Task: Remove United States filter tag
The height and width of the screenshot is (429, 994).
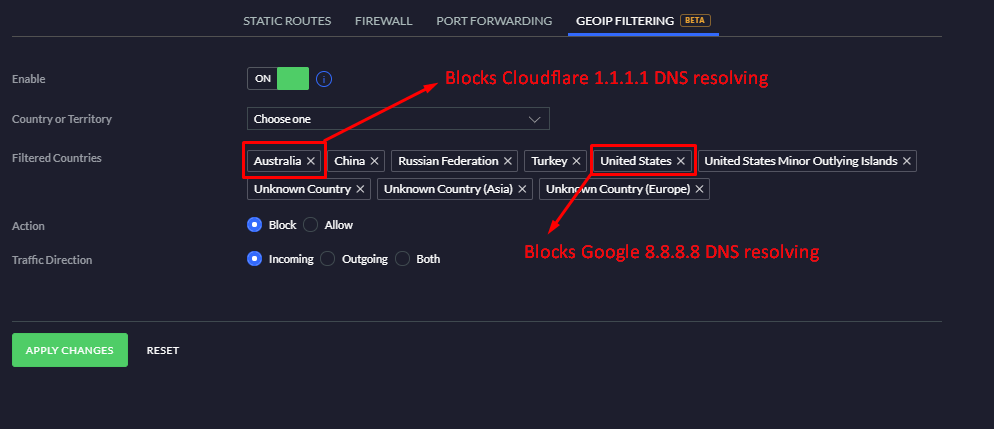Action: coord(681,161)
